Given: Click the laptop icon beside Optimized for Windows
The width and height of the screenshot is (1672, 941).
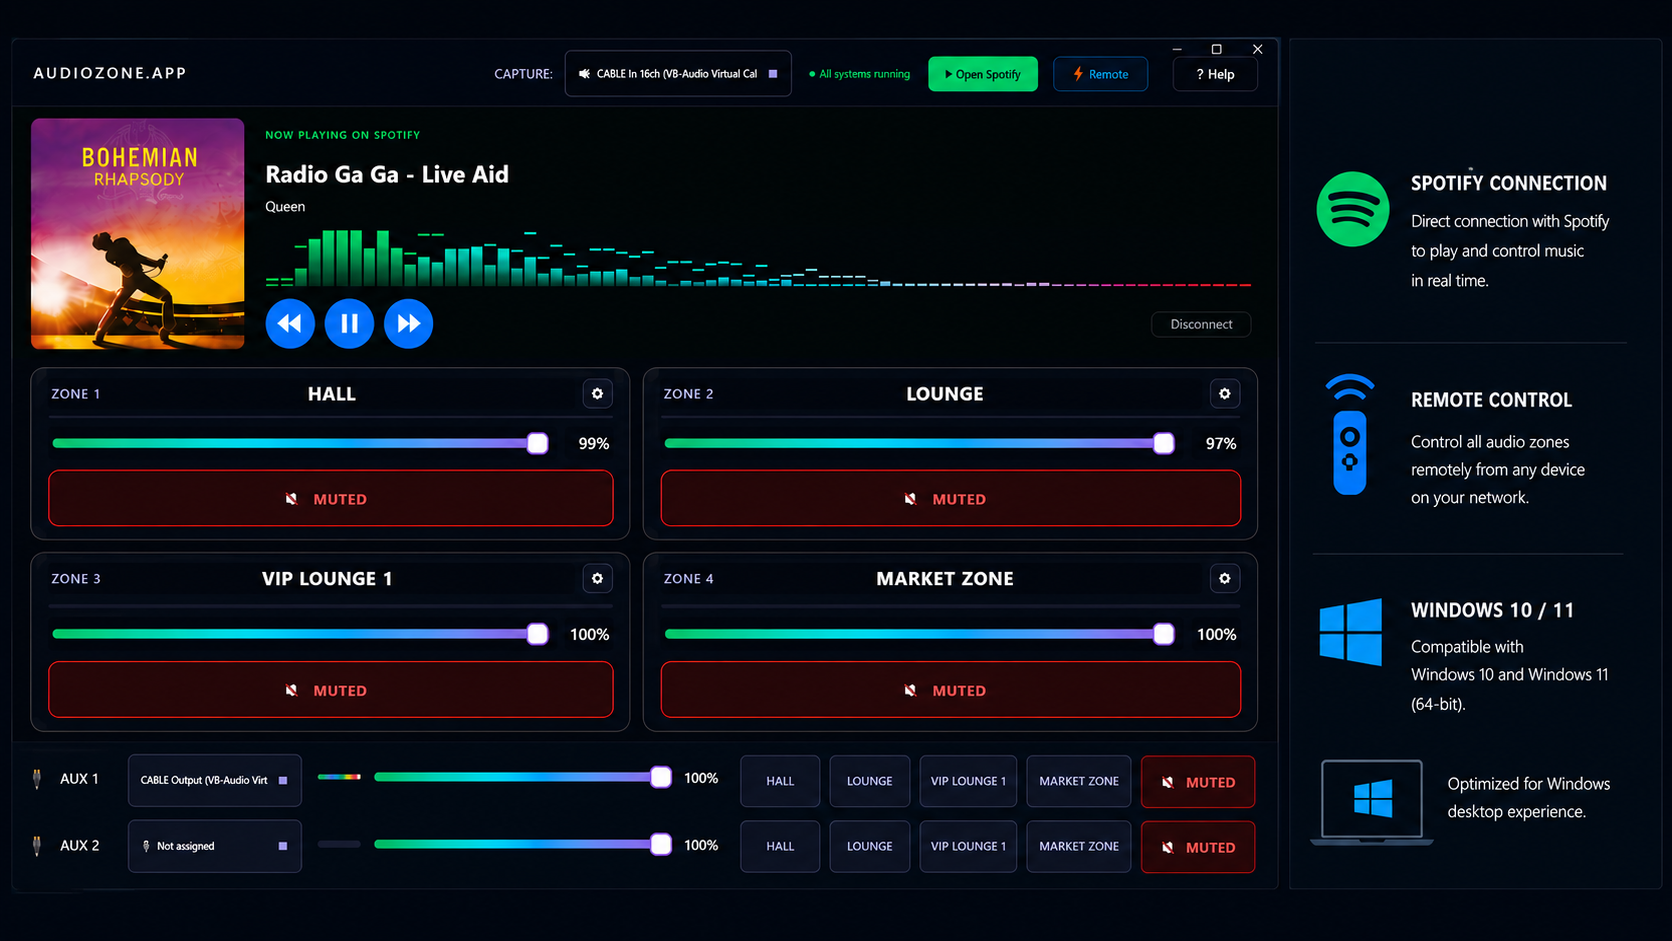Looking at the screenshot, I should (1371, 802).
